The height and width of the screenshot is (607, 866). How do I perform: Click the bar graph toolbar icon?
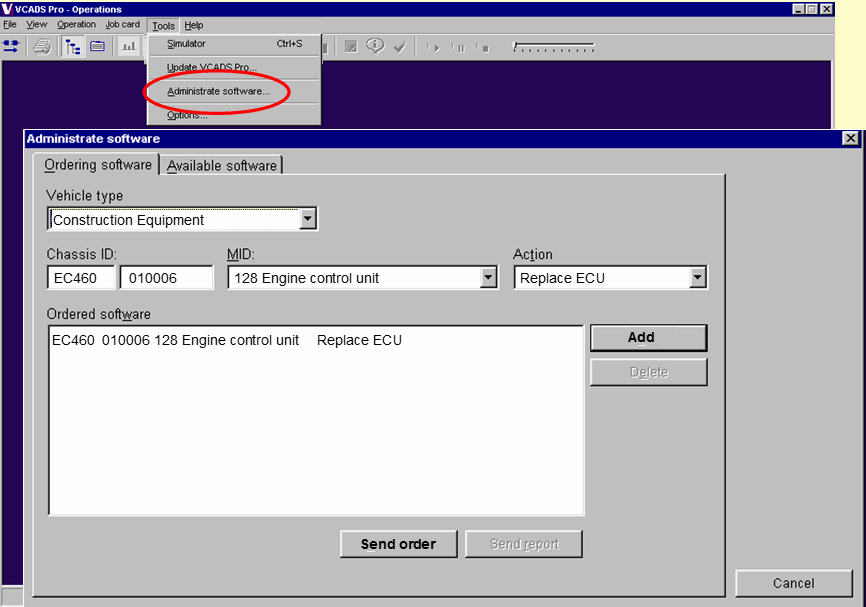pyautogui.click(x=129, y=46)
